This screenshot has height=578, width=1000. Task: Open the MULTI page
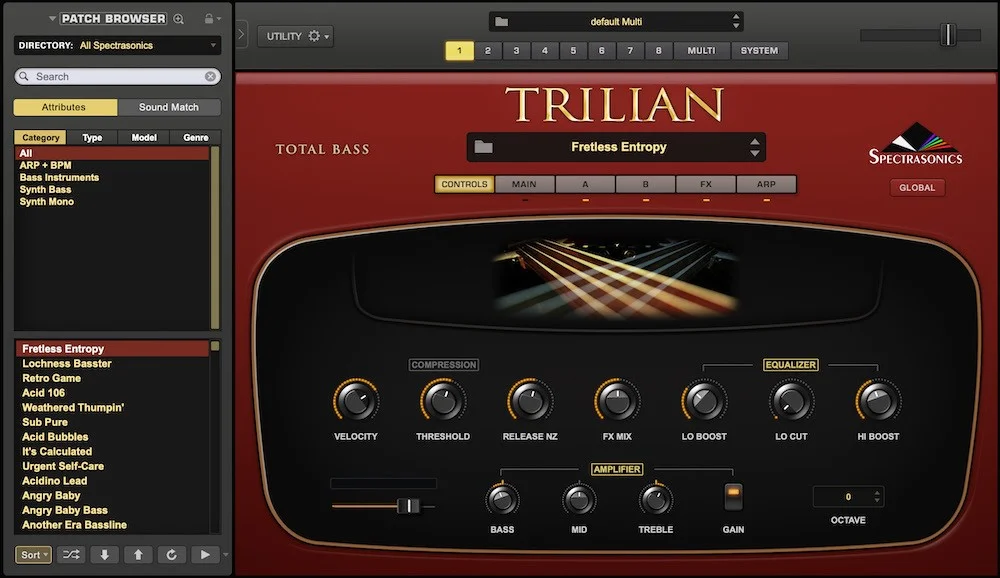coord(702,50)
